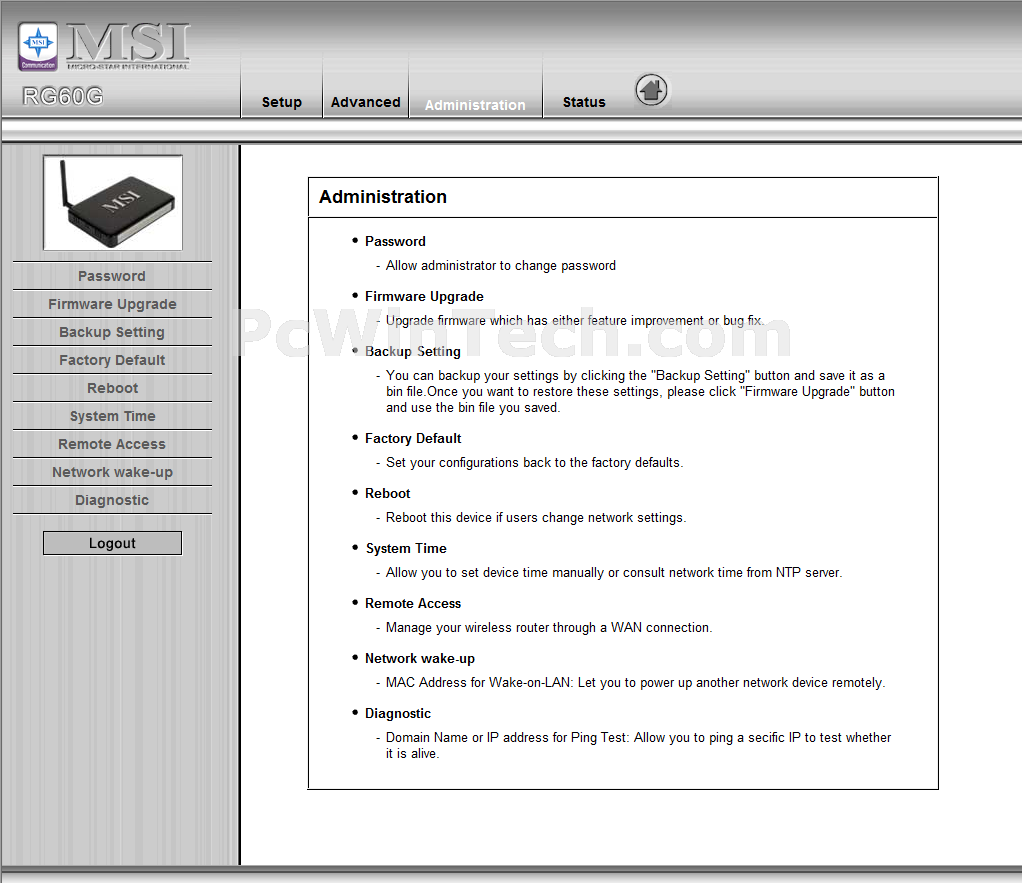Viewport: 1022px width, 883px height.
Task: Click the Network wake-up heading in content
Action: tap(420, 659)
